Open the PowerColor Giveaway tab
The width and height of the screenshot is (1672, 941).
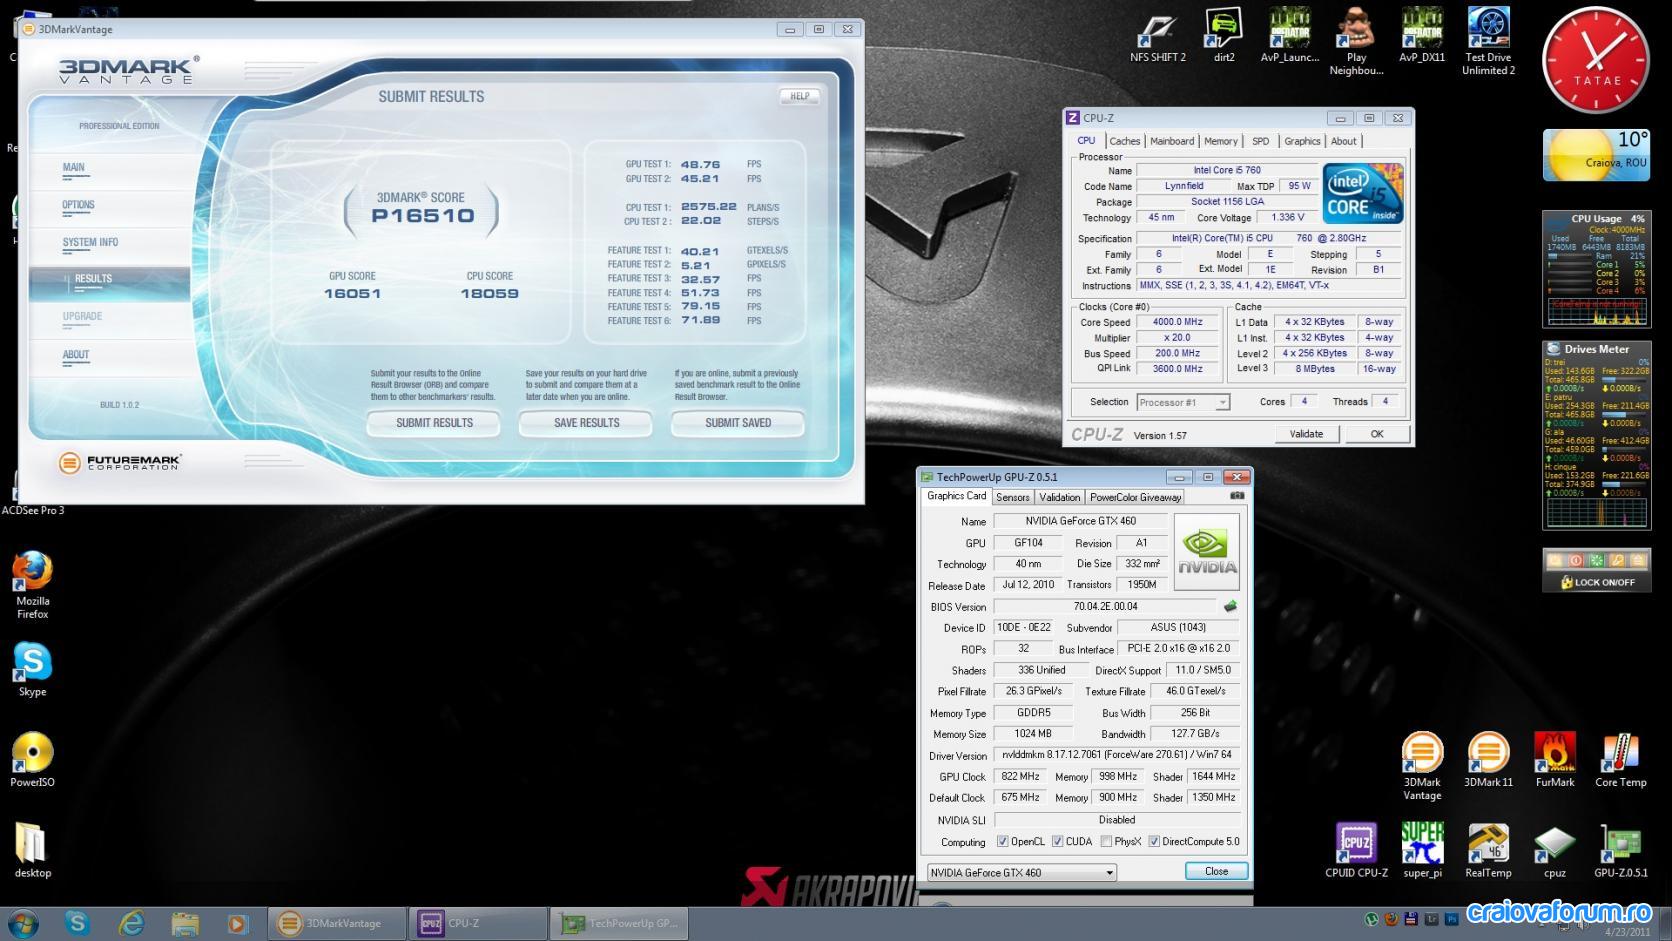pos(1135,497)
